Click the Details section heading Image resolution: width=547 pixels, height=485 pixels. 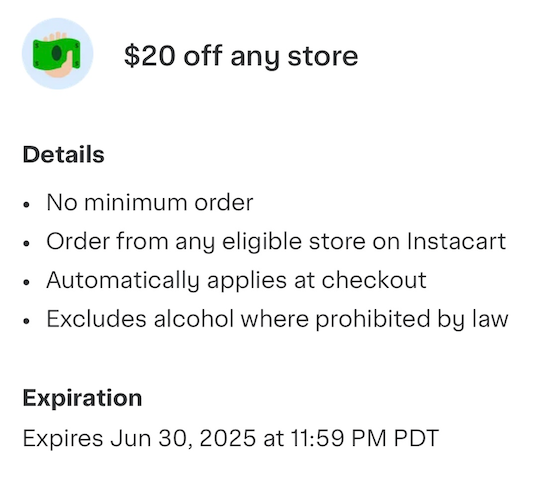(63, 155)
